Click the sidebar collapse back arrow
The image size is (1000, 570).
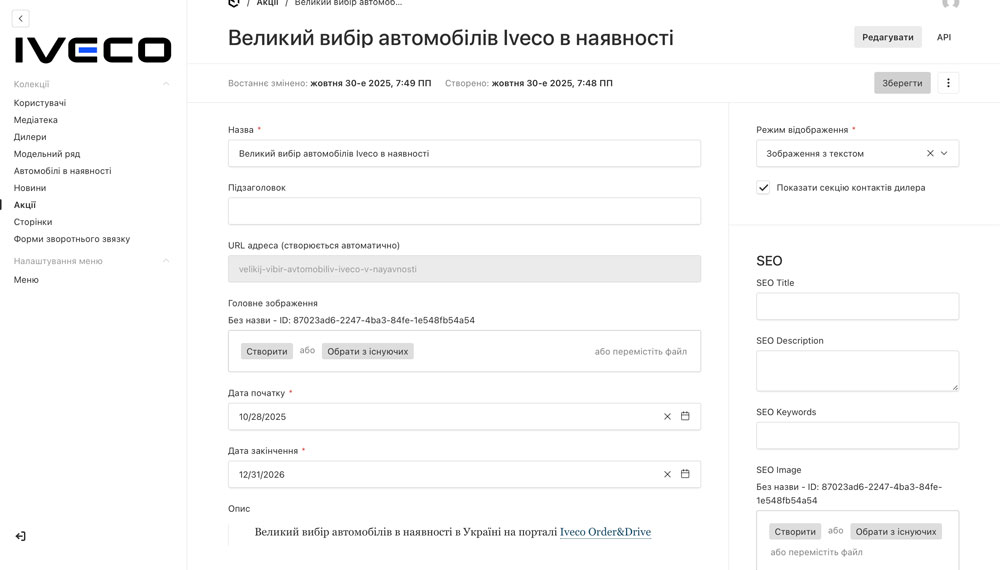click(21, 18)
